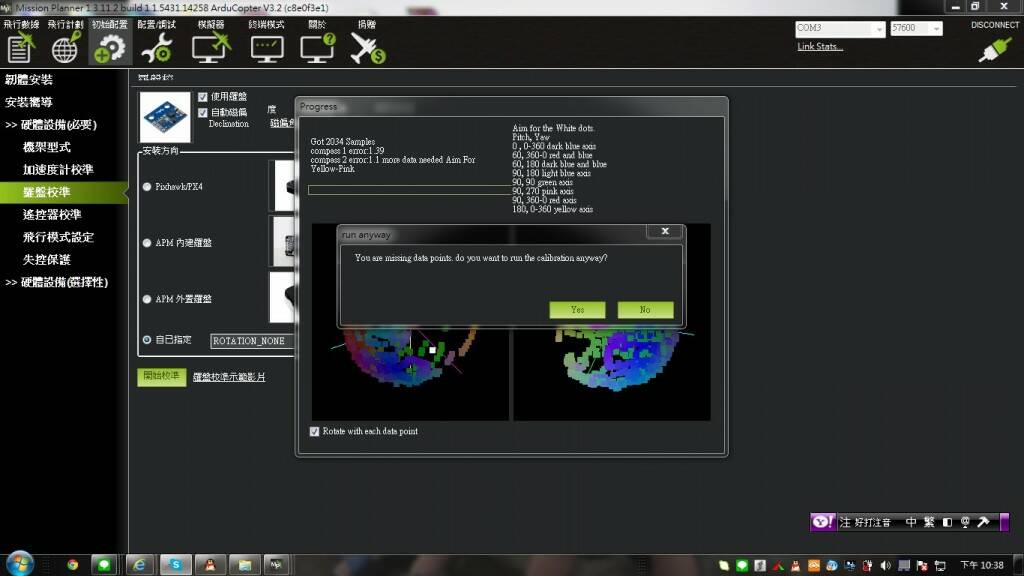Click the calibration progress bar
Image resolution: width=1024 pixels, height=576 pixels.
[409, 190]
